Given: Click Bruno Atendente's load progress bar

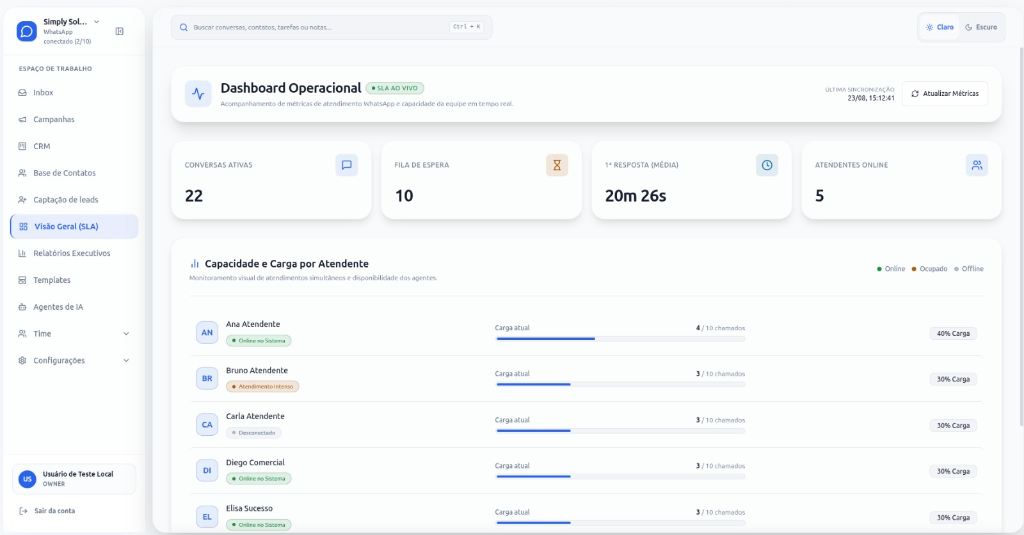Looking at the screenshot, I should [620, 384].
